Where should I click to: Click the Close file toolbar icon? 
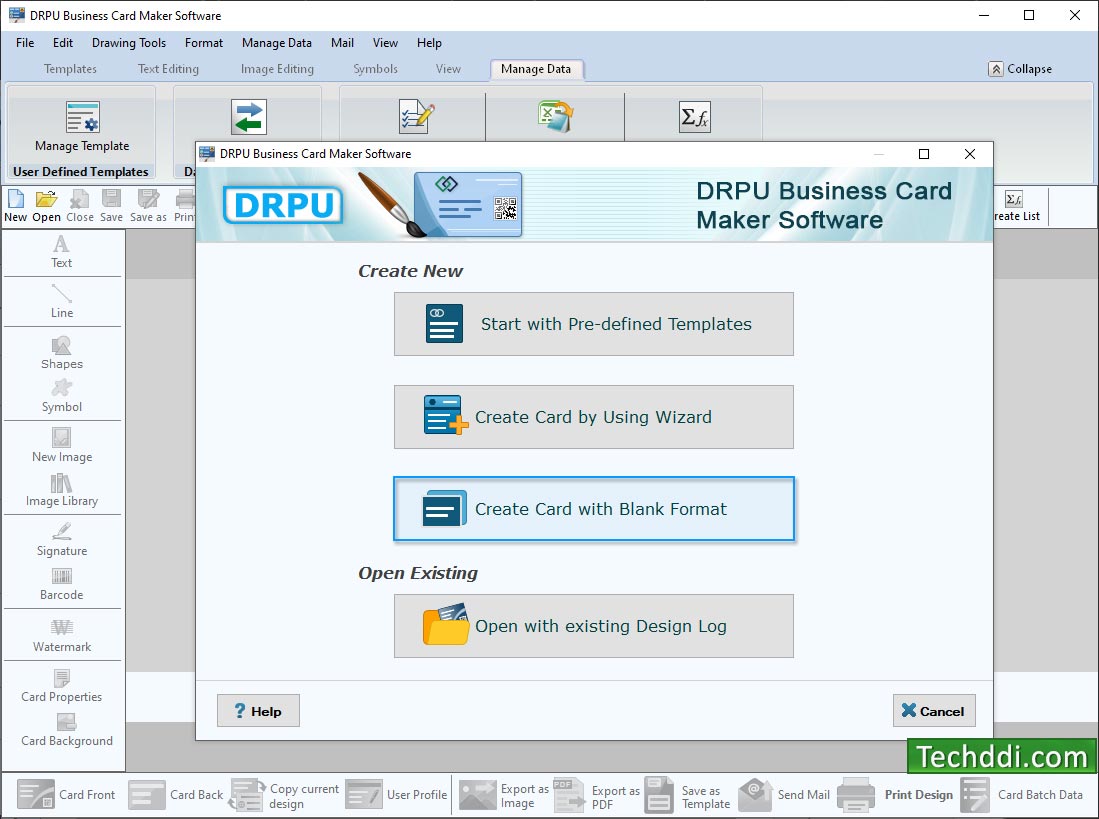[x=80, y=206]
